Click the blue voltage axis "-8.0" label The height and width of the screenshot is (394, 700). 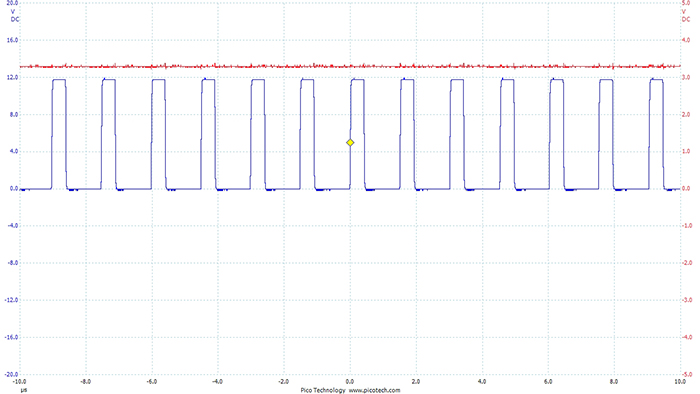(x=13, y=263)
